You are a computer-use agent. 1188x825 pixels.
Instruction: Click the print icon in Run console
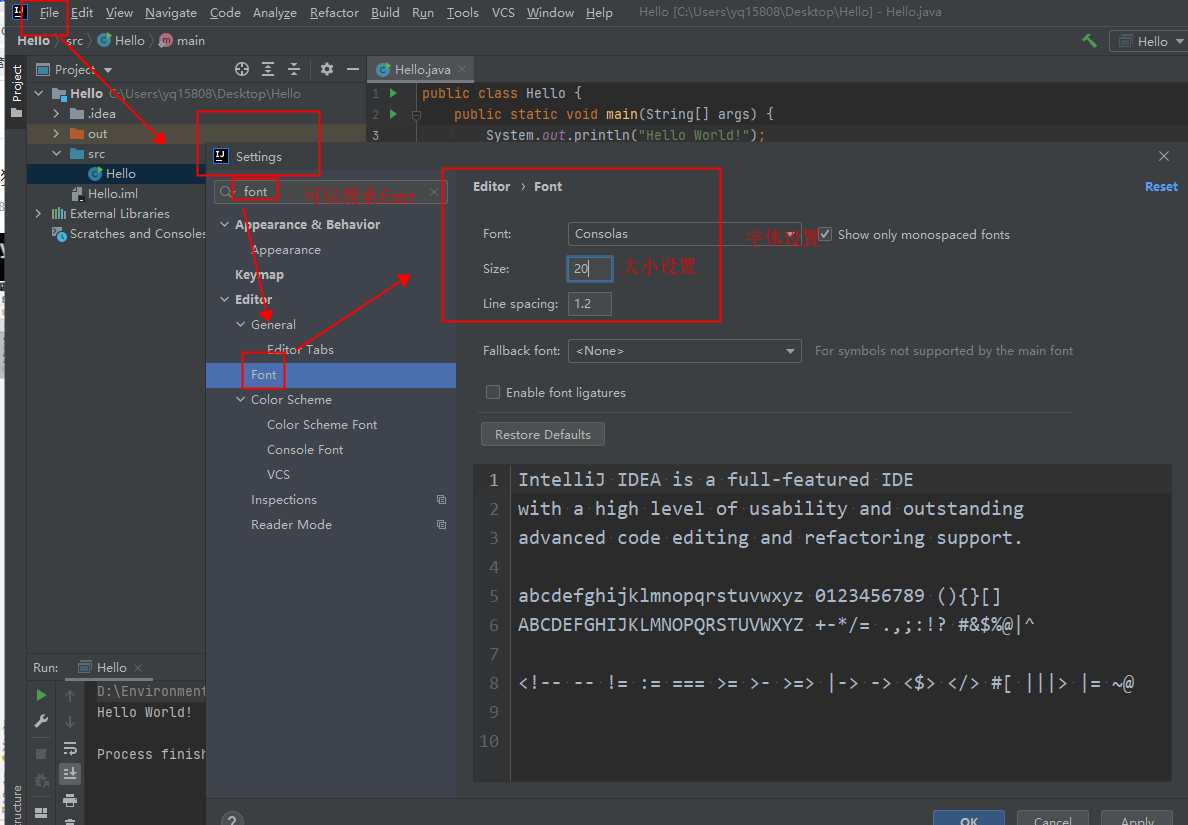pyautogui.click(x=70, y=800)
